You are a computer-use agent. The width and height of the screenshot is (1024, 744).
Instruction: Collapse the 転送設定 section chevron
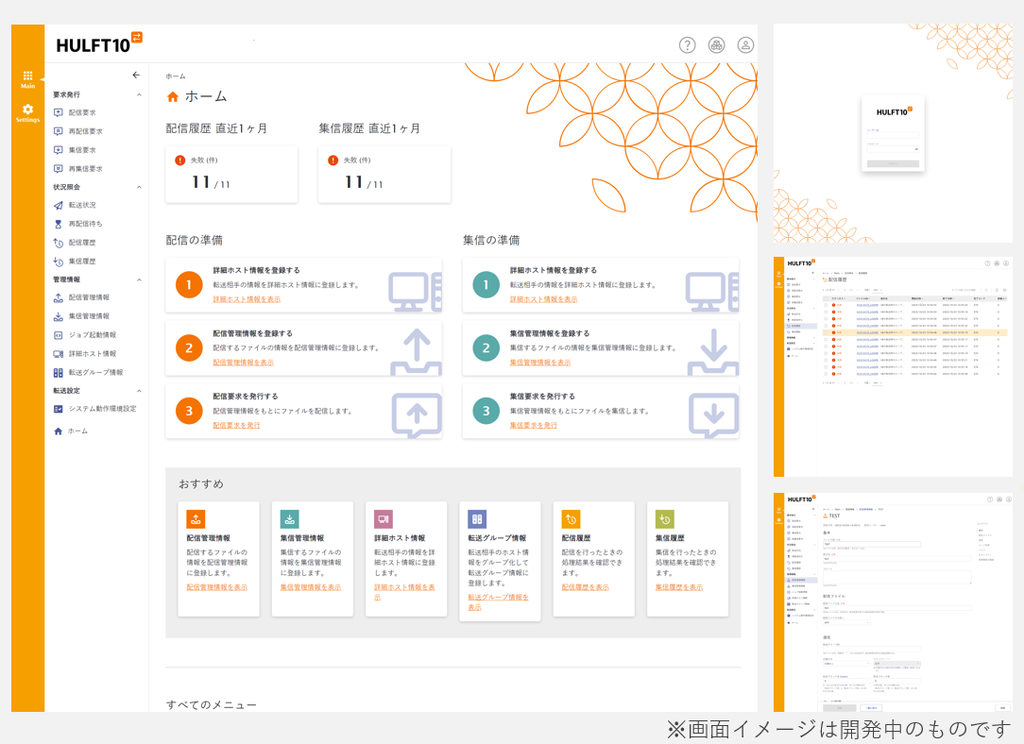pos(139,391)
